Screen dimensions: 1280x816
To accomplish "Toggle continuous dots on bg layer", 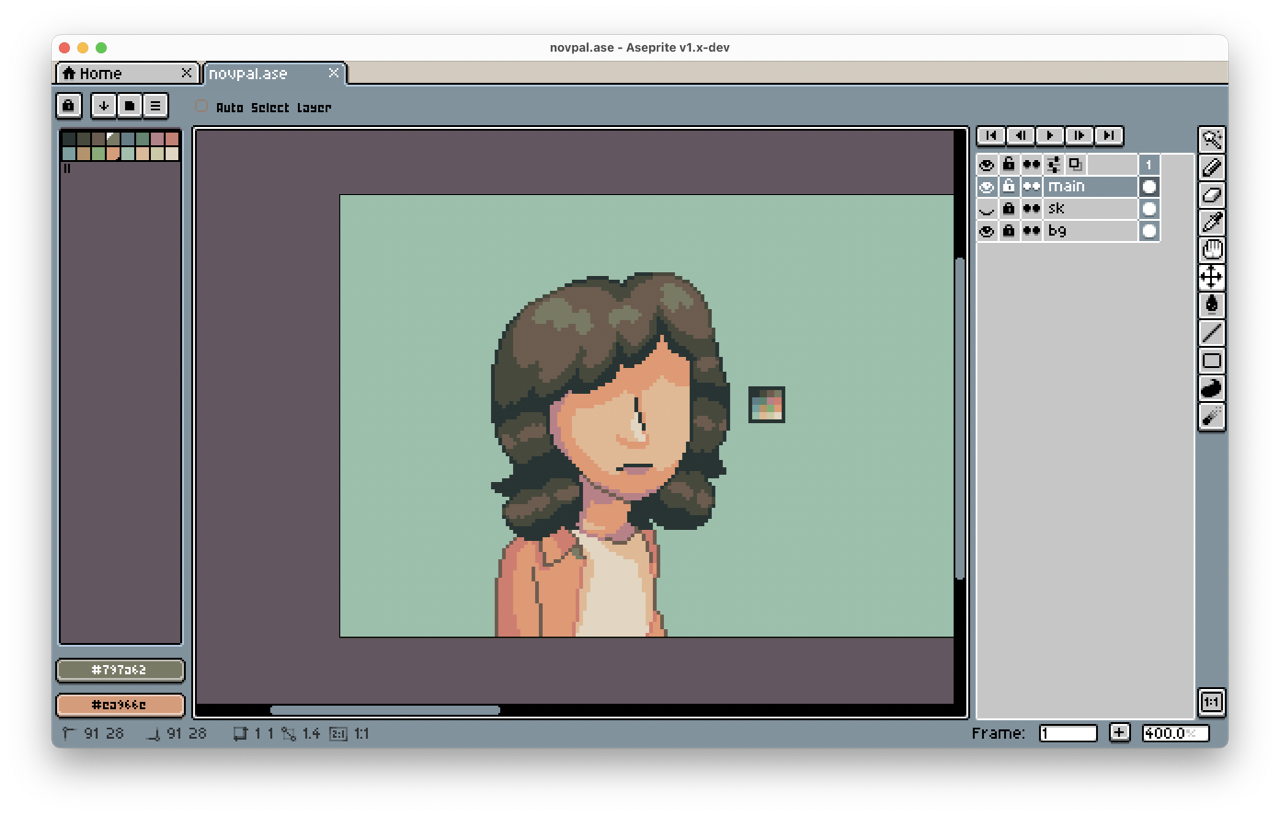I will [1031, 231].
